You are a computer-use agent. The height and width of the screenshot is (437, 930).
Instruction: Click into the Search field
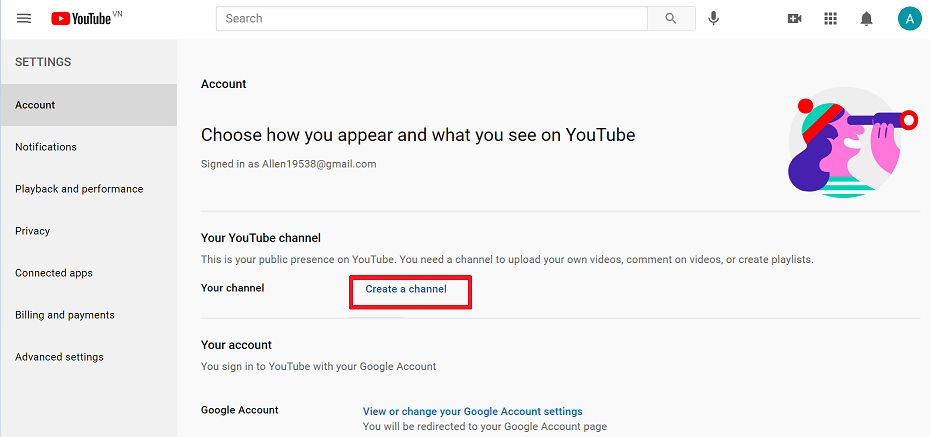(x=432, y=18)
